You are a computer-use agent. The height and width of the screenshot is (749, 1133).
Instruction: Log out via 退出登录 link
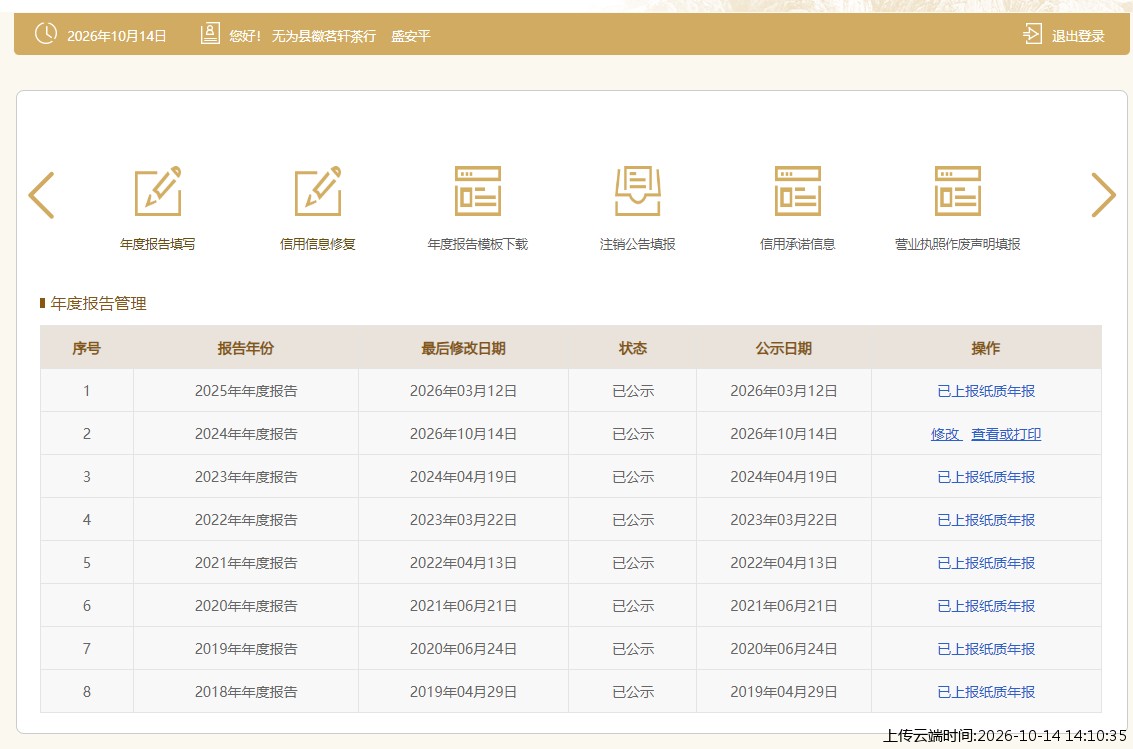[1078, 36]
